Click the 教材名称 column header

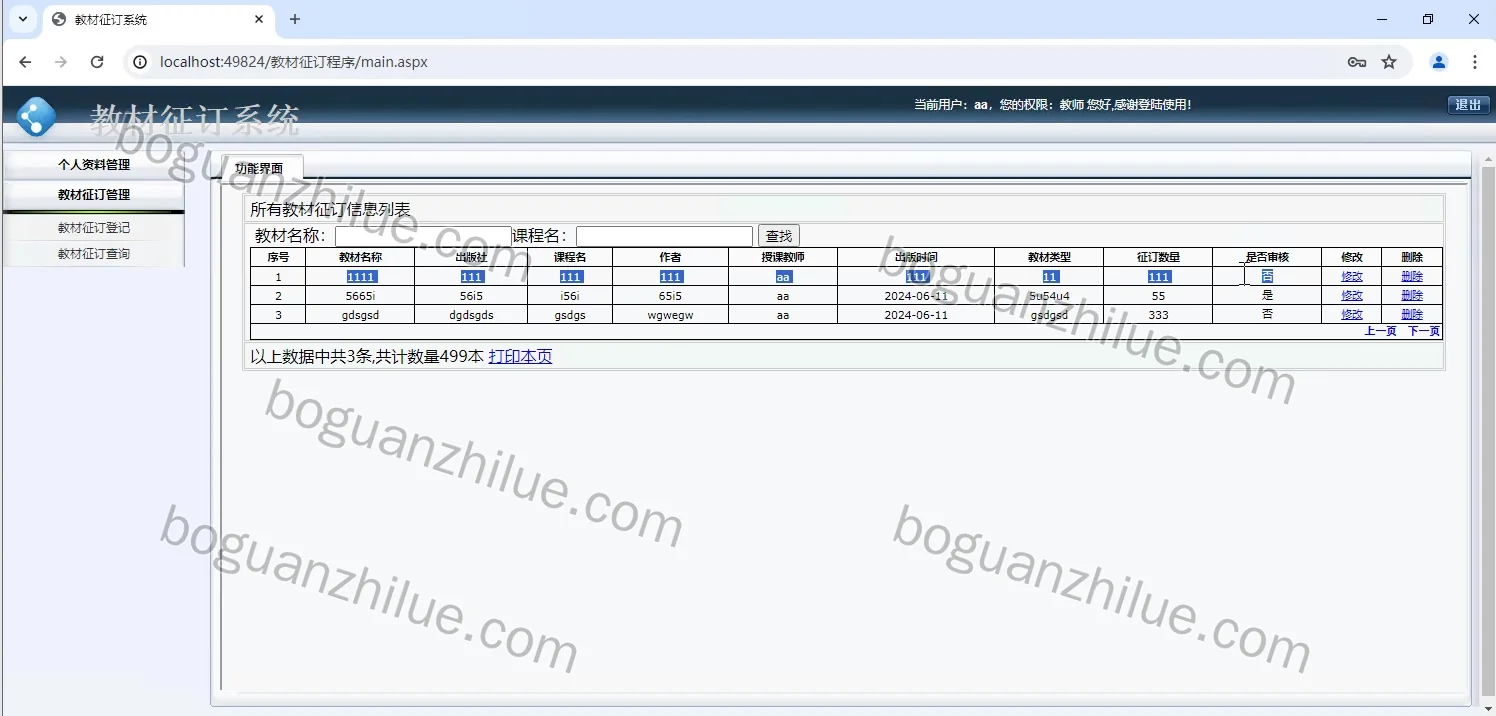tap(360, 258)
